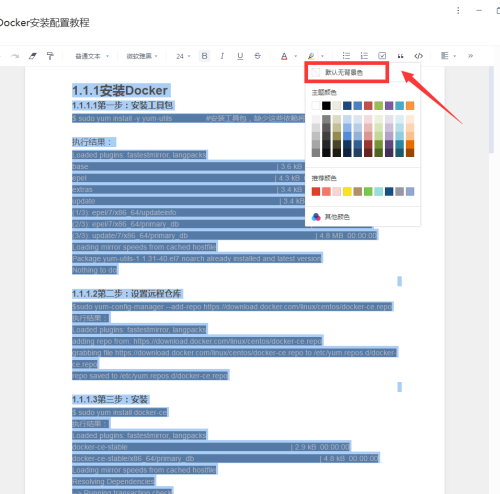Viewport: 500px width, 494px height.
Task: Pick periwinkle blue recommended color swatch
Action: (x=410, y=191)
